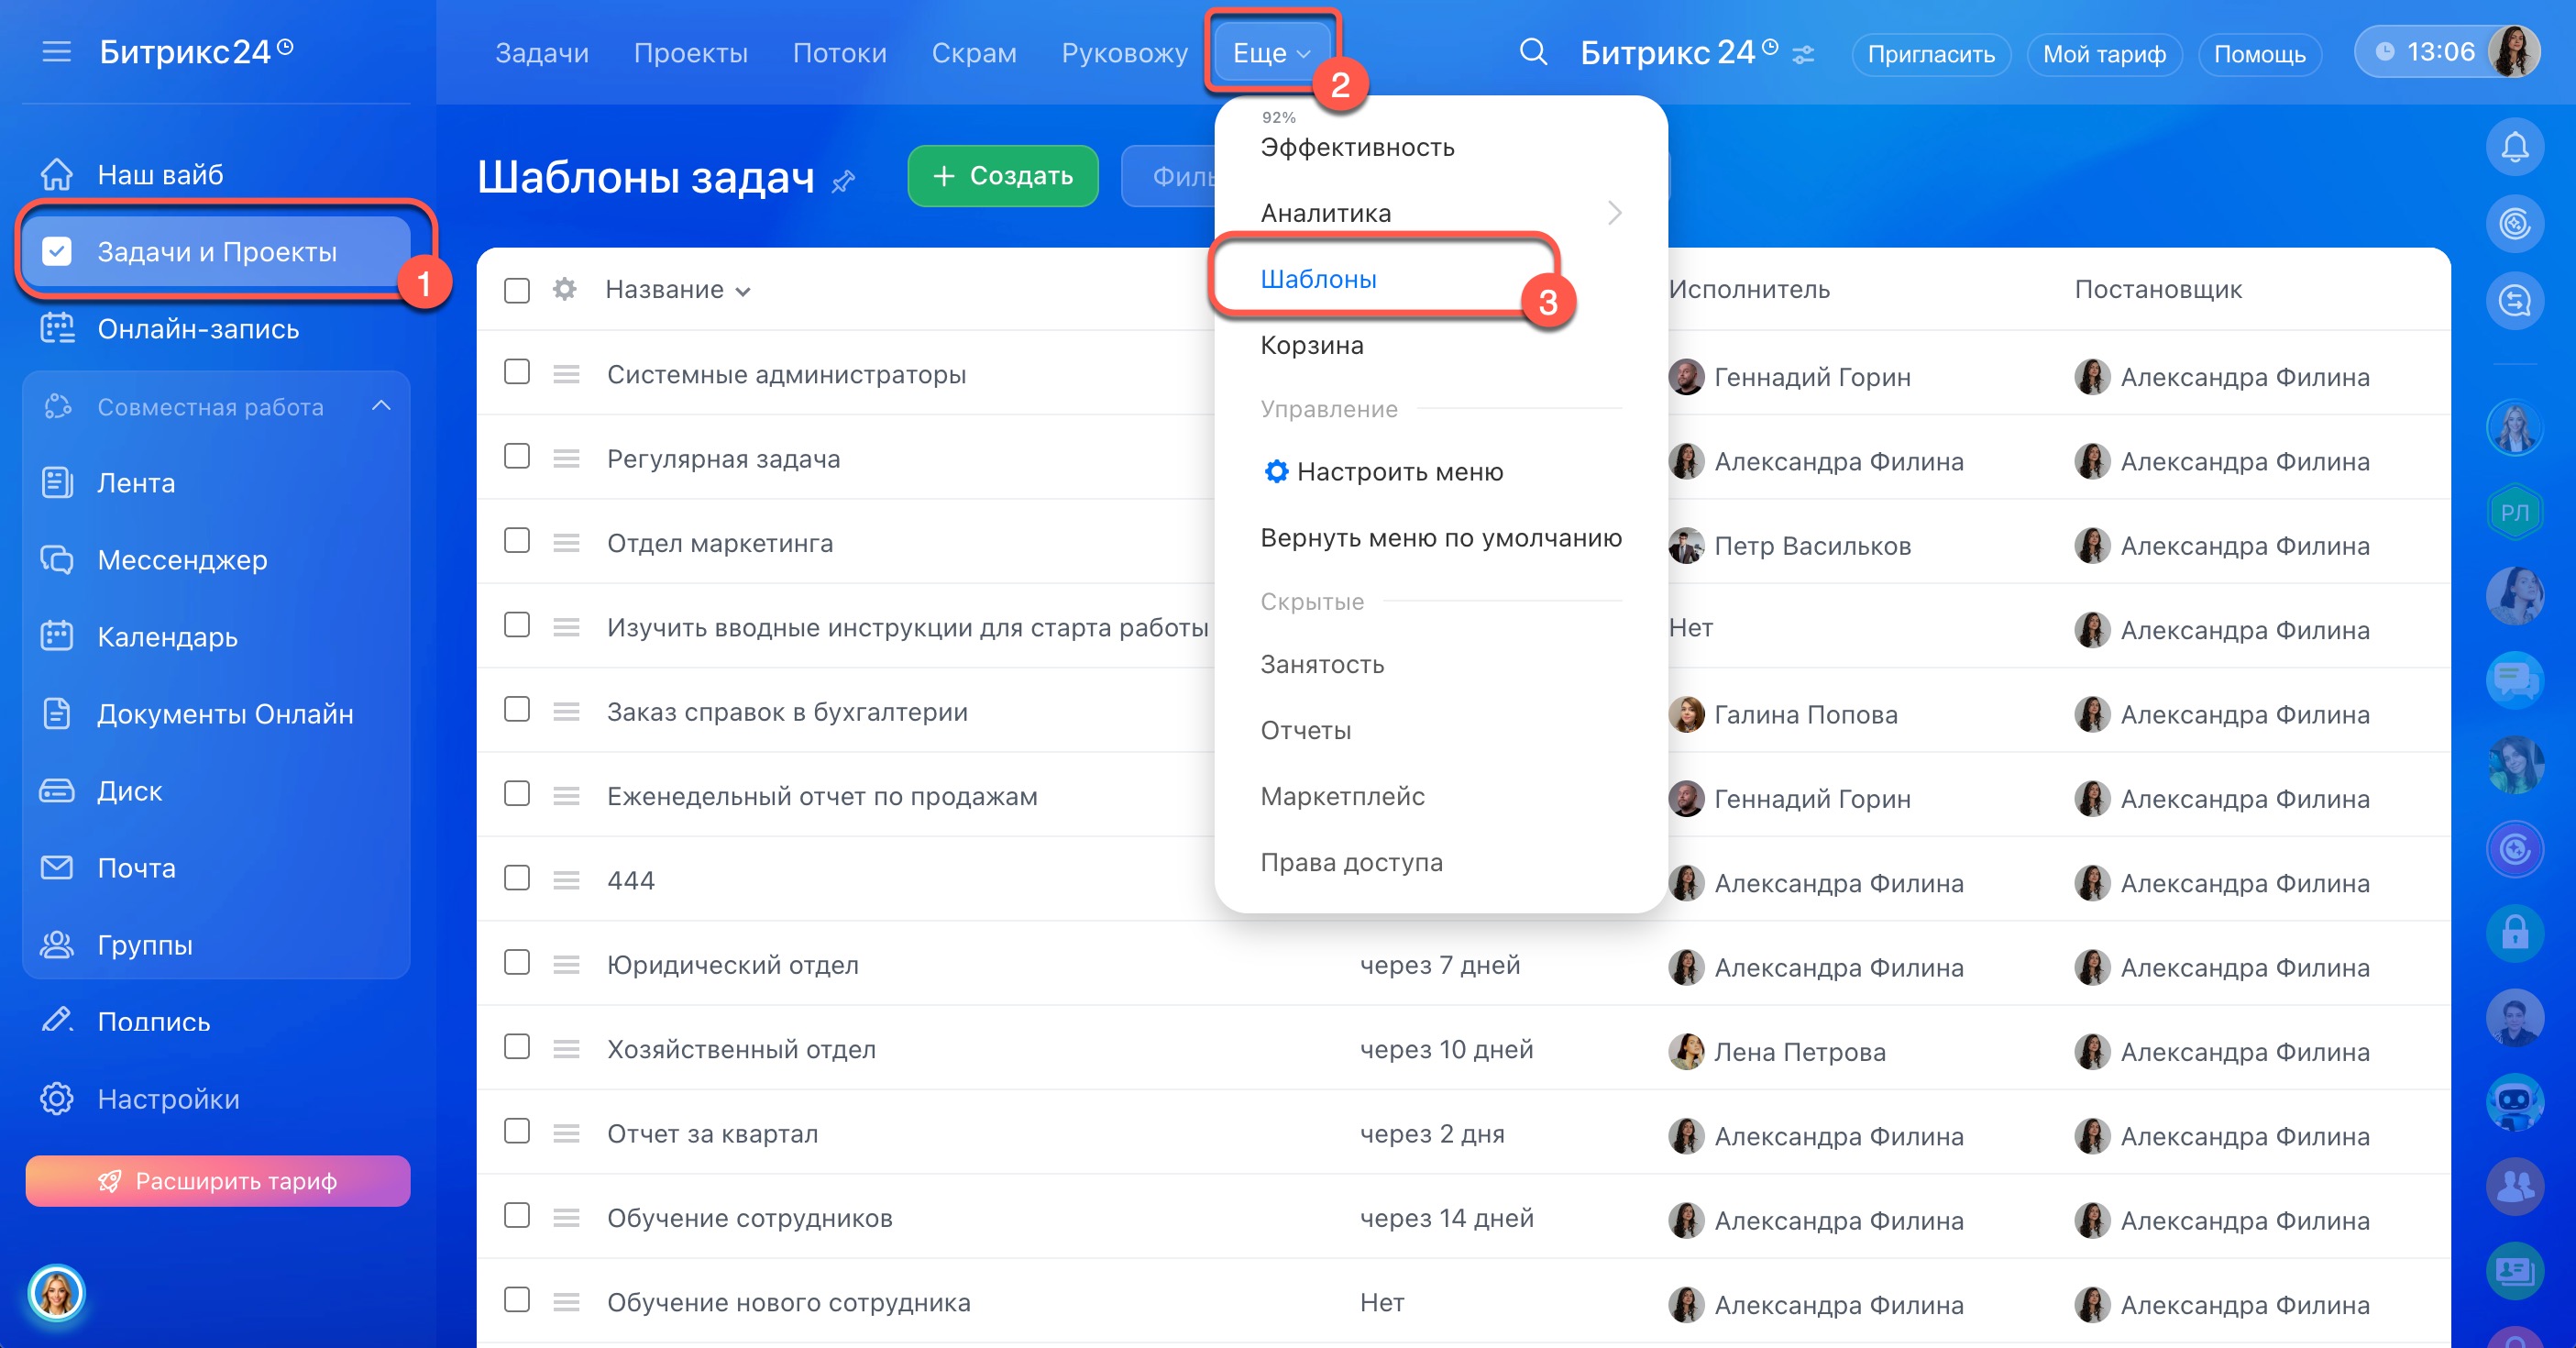This screenshot has height=1348, width=2576.
Task: Open Календарь in sidebar
Action: pyautogui.click(x=167, y=637)
